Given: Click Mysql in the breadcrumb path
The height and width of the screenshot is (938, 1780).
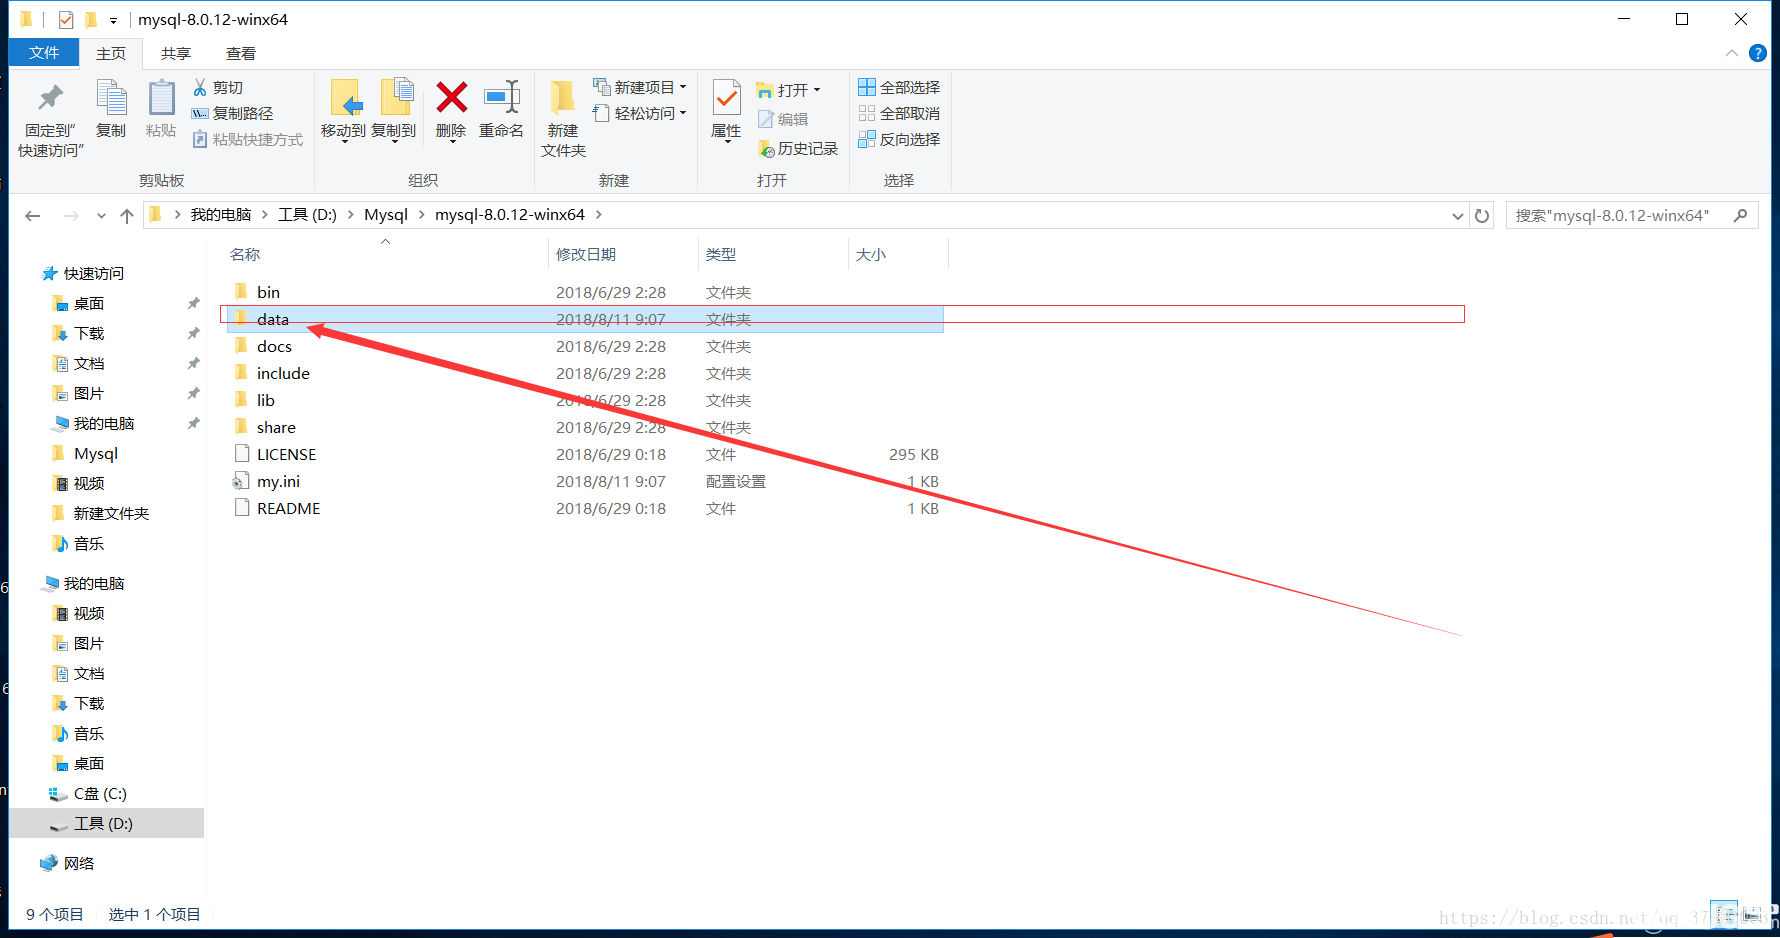Looking at the screenshot, I should click(386, 215).
